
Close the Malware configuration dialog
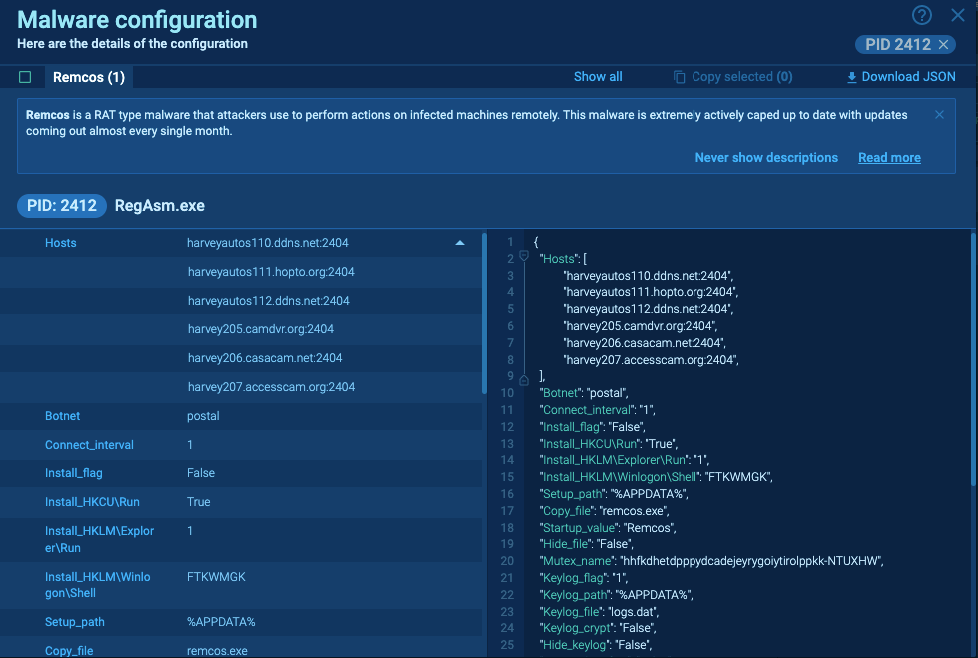(x=957, y=15)
